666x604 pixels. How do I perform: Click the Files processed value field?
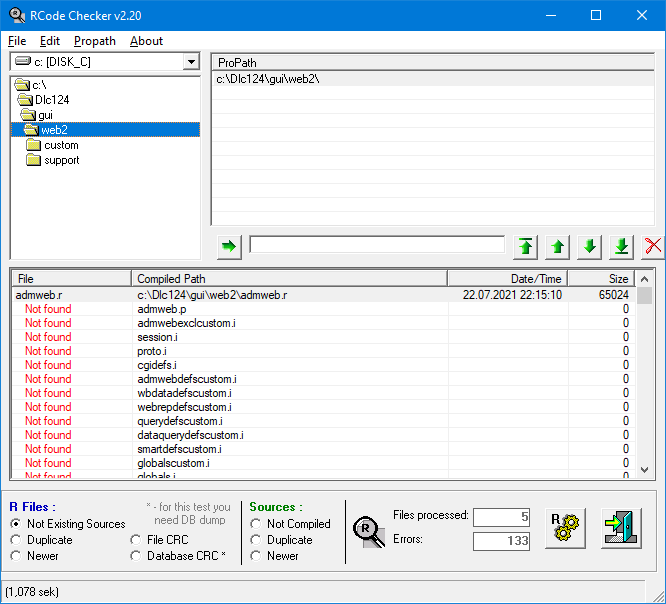(501, 517)
